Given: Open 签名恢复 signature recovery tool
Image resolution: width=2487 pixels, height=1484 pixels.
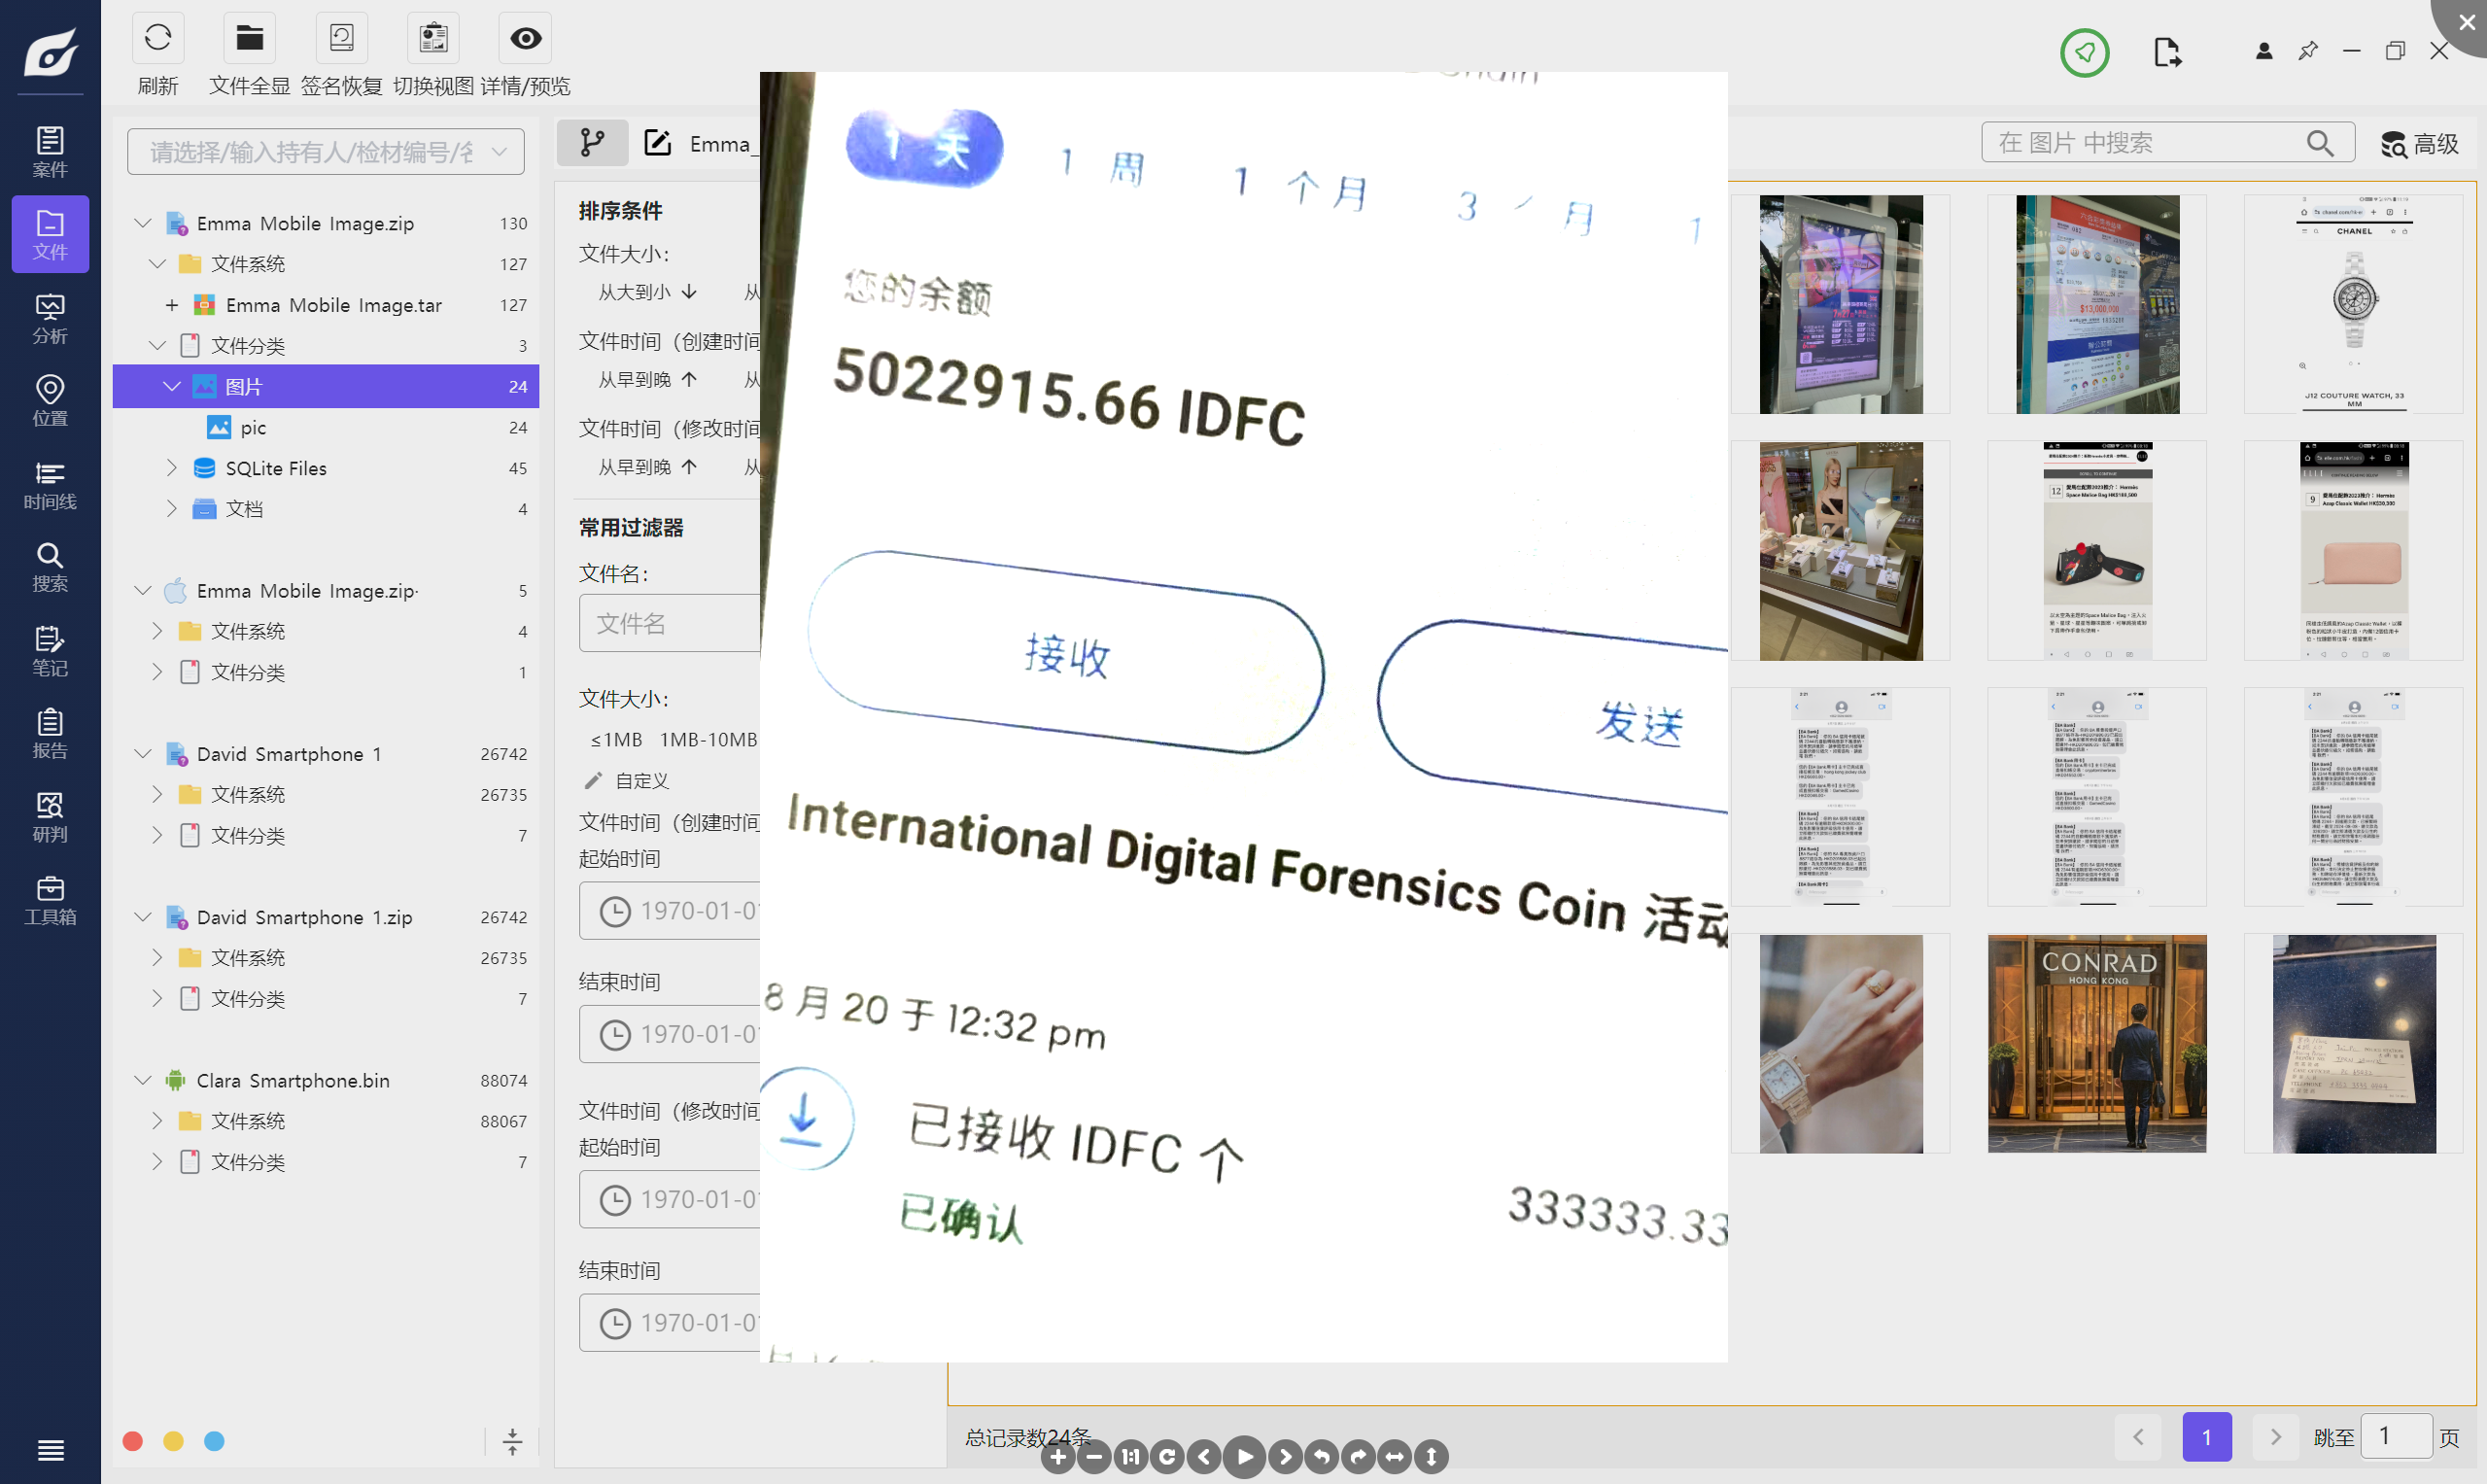Looking at the screenshot, I should [x=342, y=39].
